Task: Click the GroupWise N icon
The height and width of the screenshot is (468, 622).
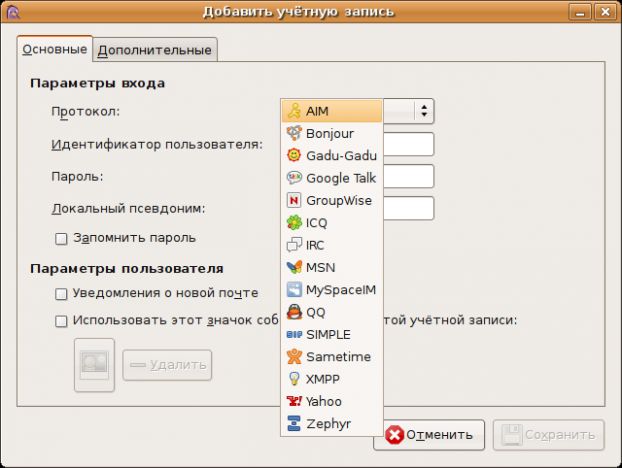Action: (294, 200)
